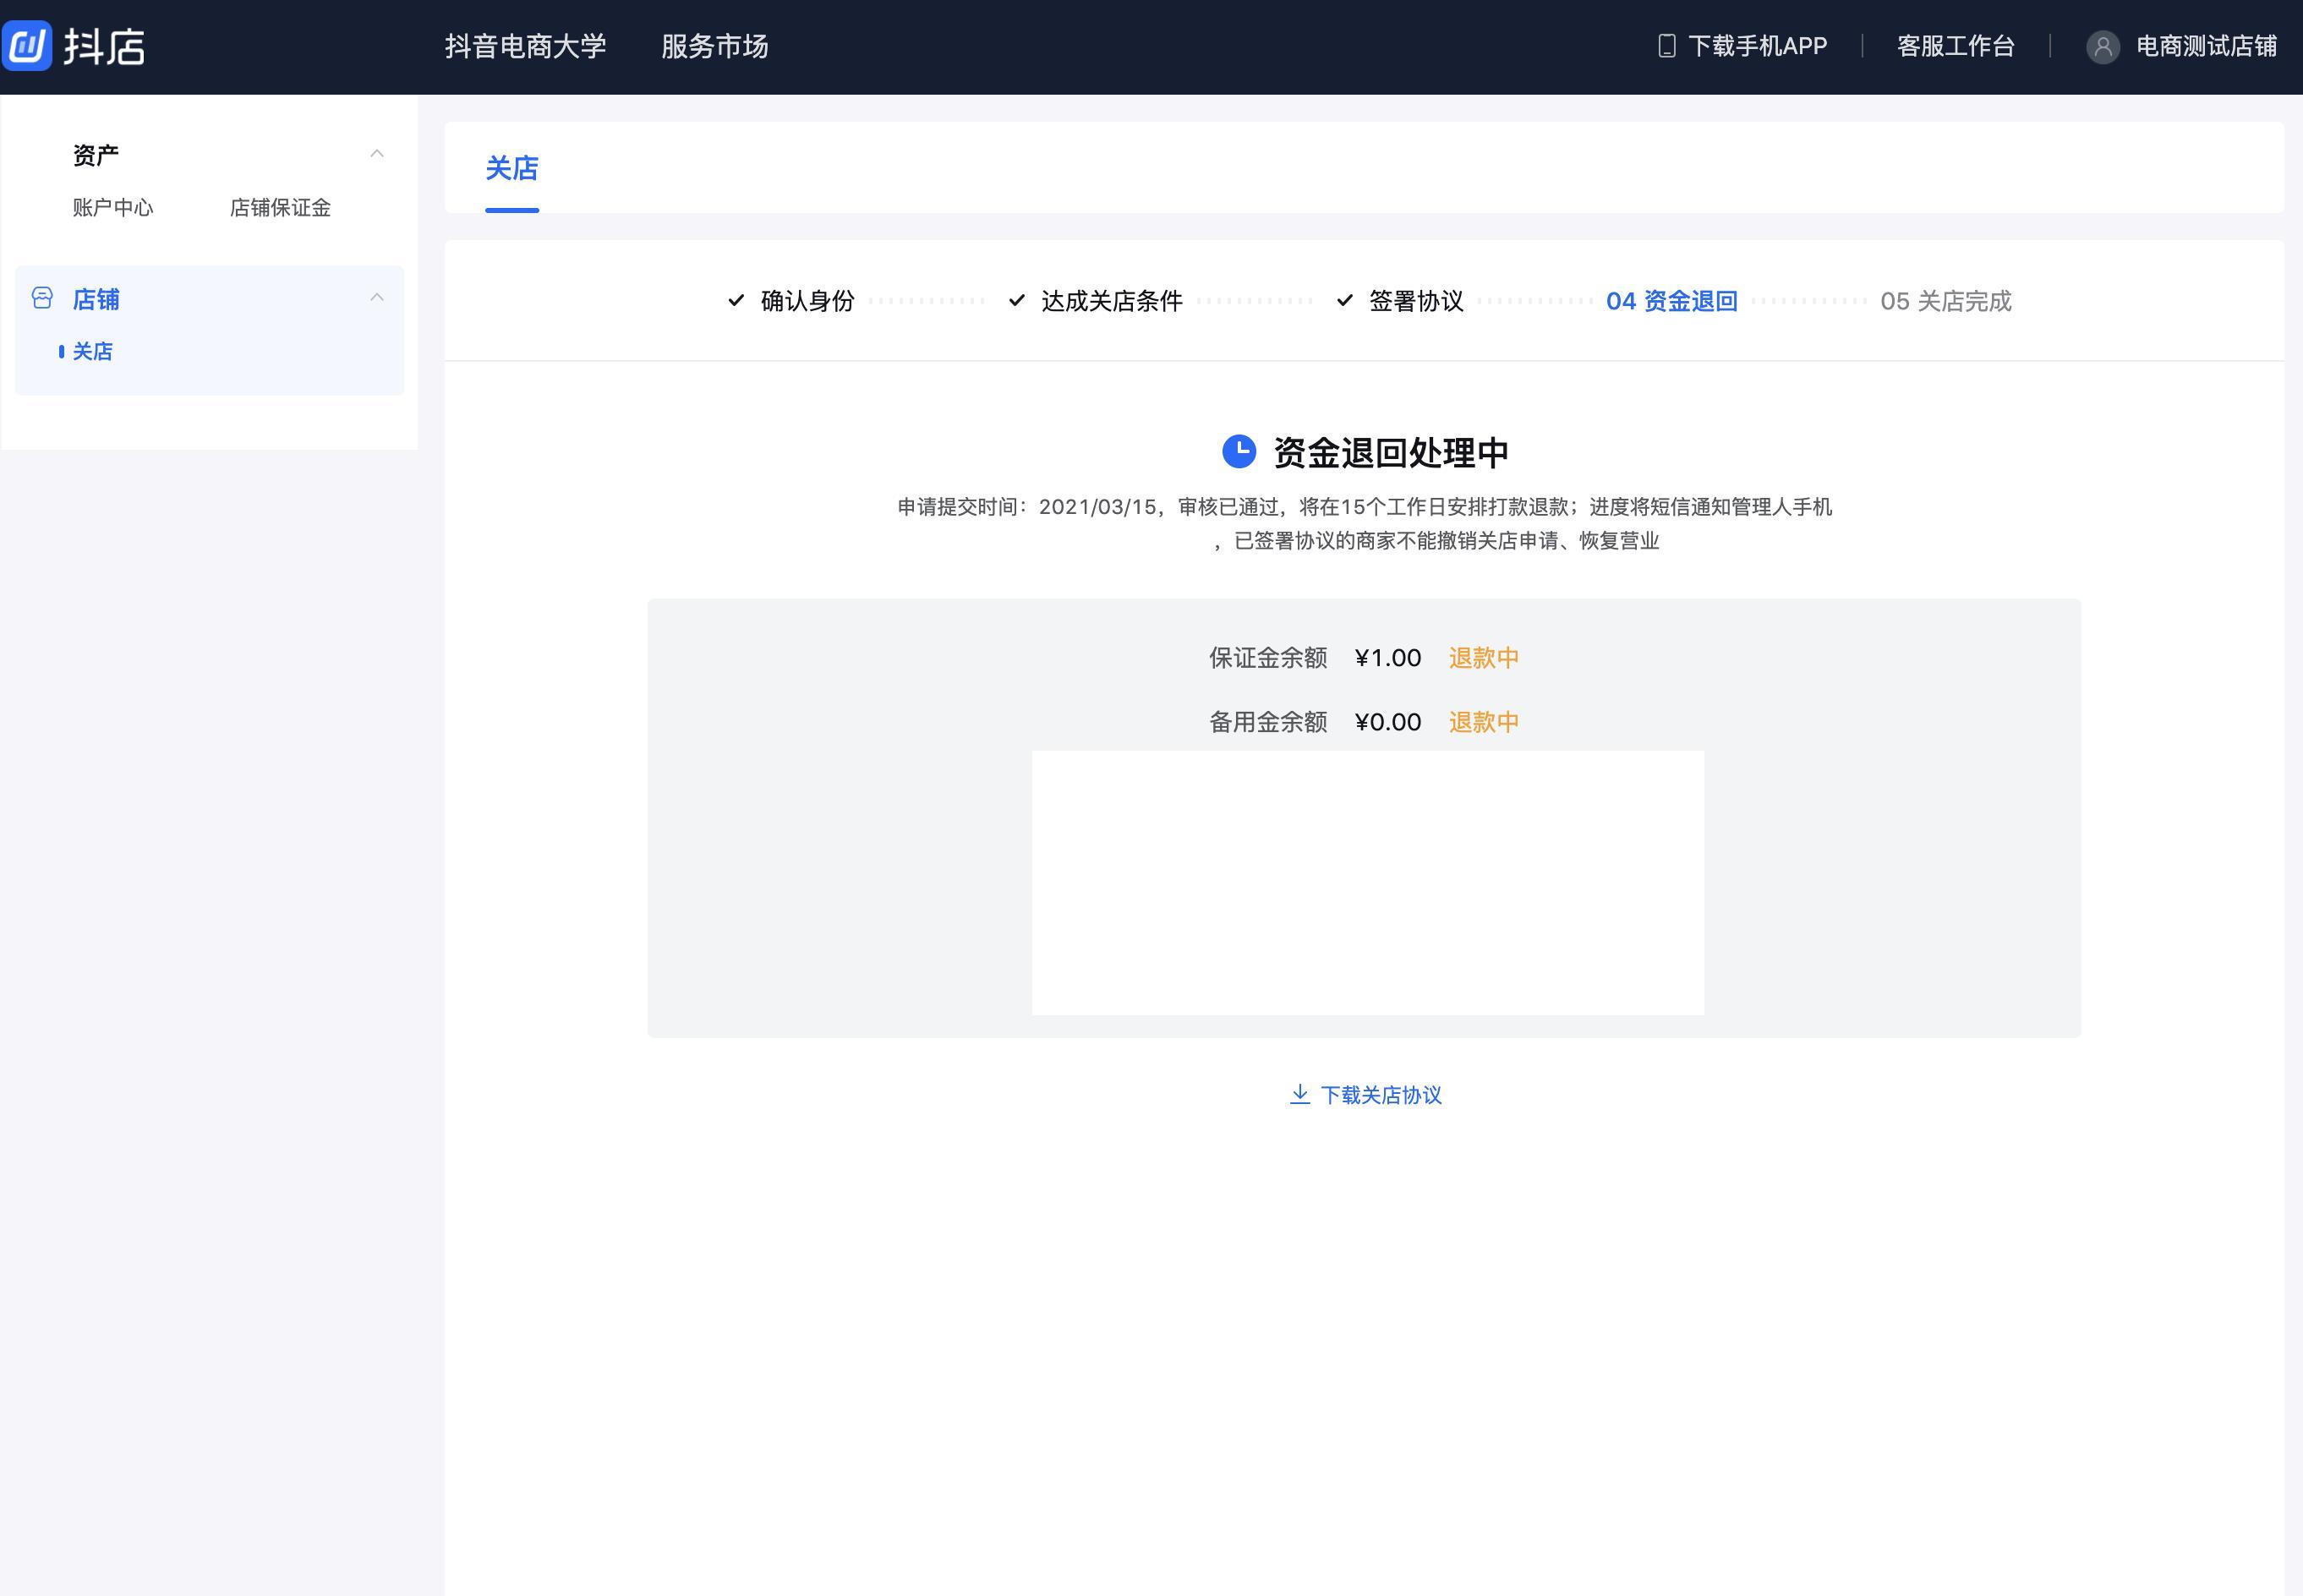The image size is (2303, 1596).
Task: Open 账户中心 in sidebar
Action: coord(113,207)
